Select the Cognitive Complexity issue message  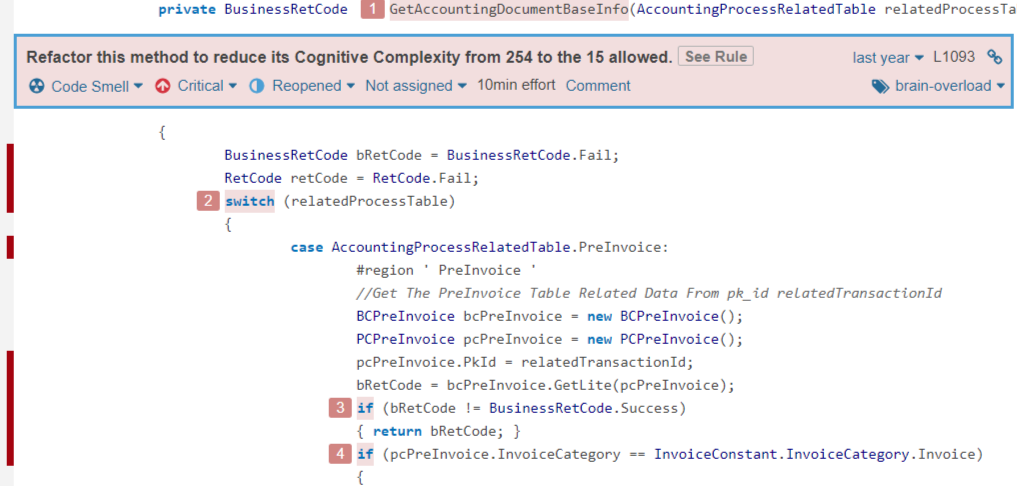click(x=348, y=57)
